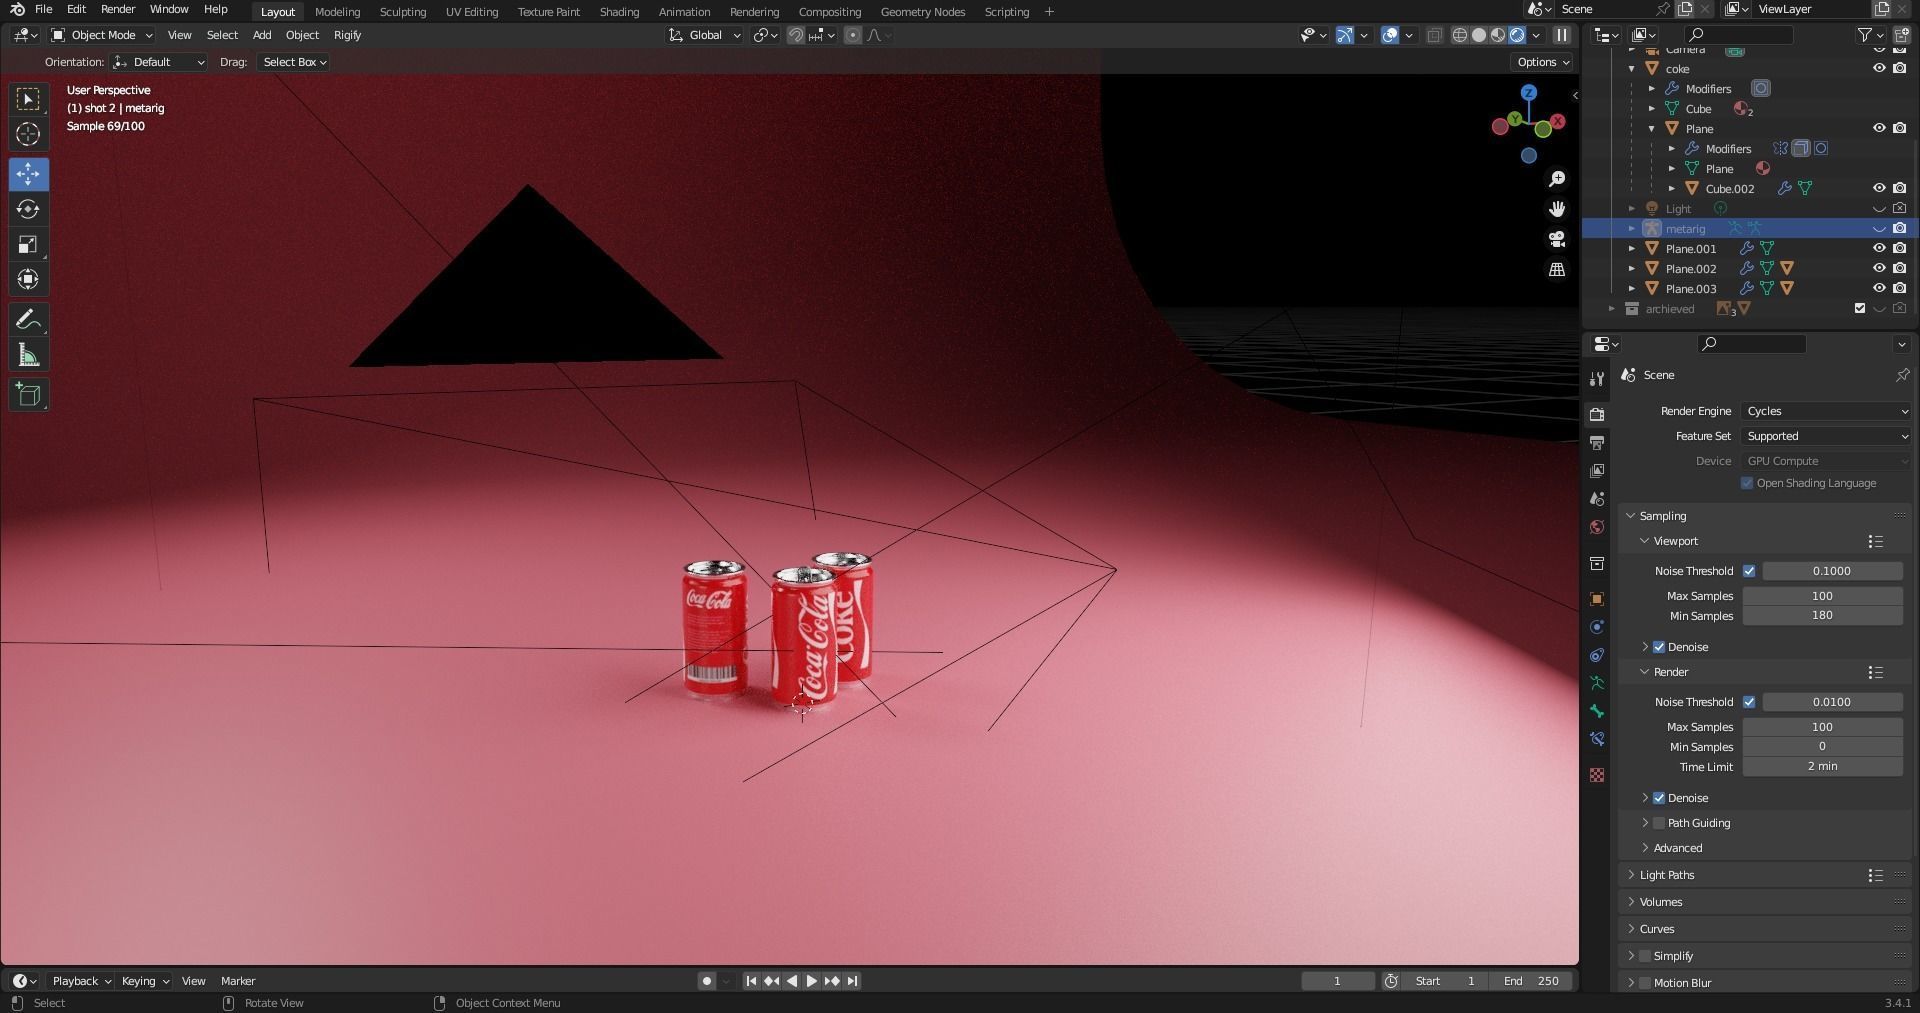This screenshot has height=1013, width=1920.
Task: Open Global transform orientation dropdown
Action: pos(705,35)
